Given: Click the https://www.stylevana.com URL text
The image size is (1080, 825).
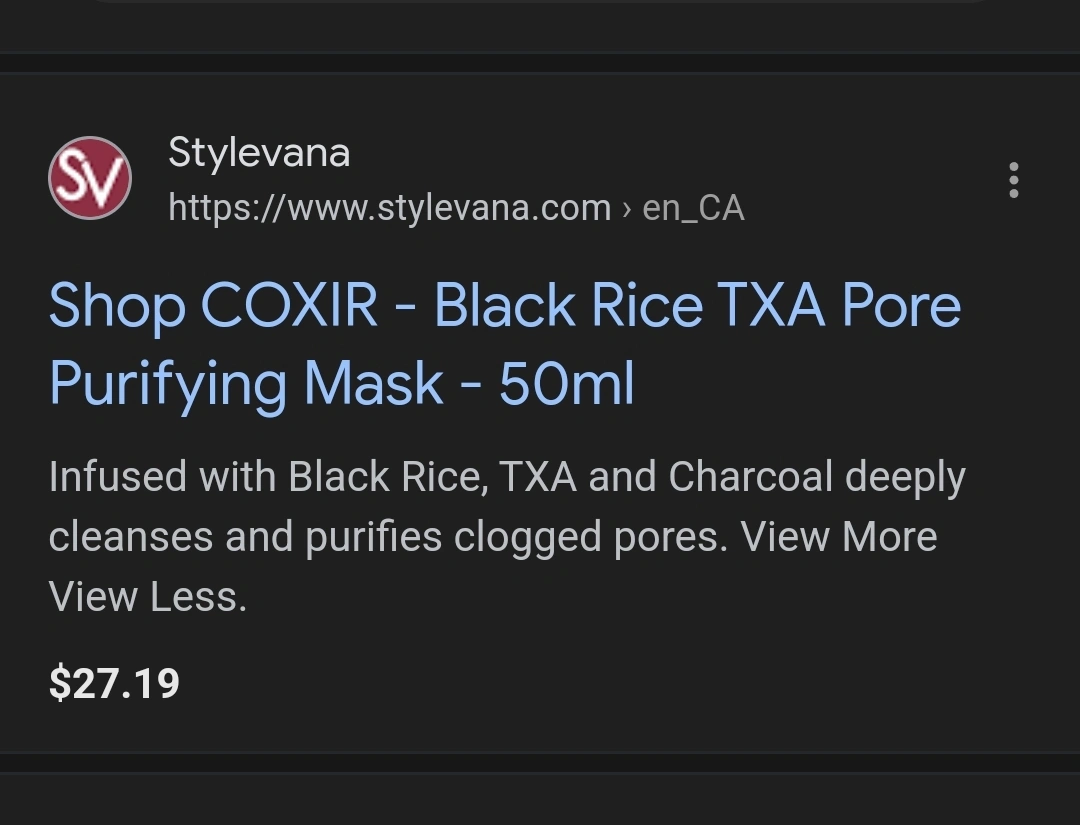Looking at the screenshot, I should click(x=389, y=208).
